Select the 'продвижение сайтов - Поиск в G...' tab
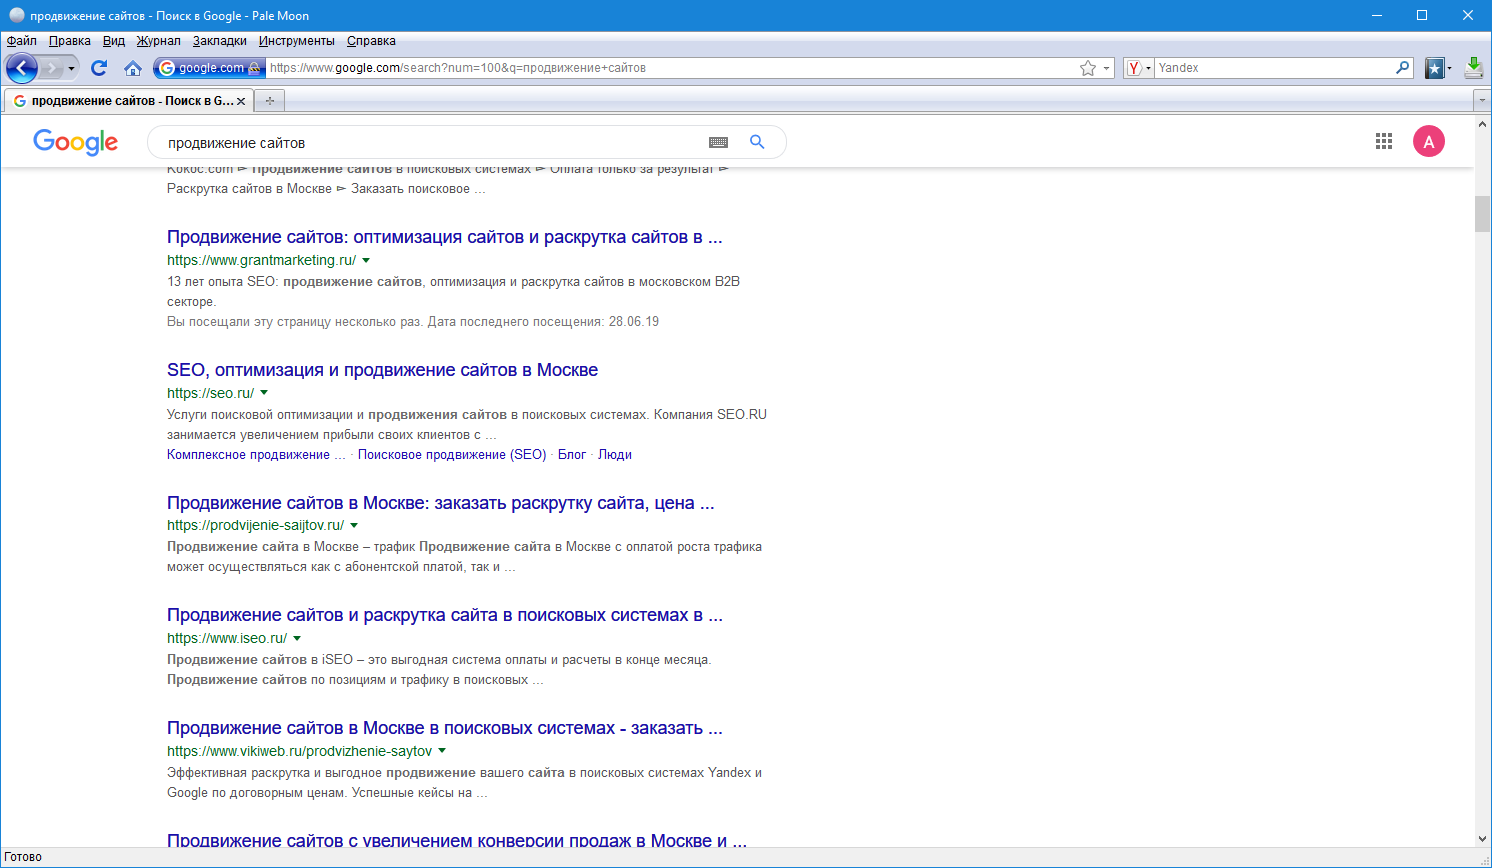This screenshot has height=868, width=1492. [x=129, y=101]
